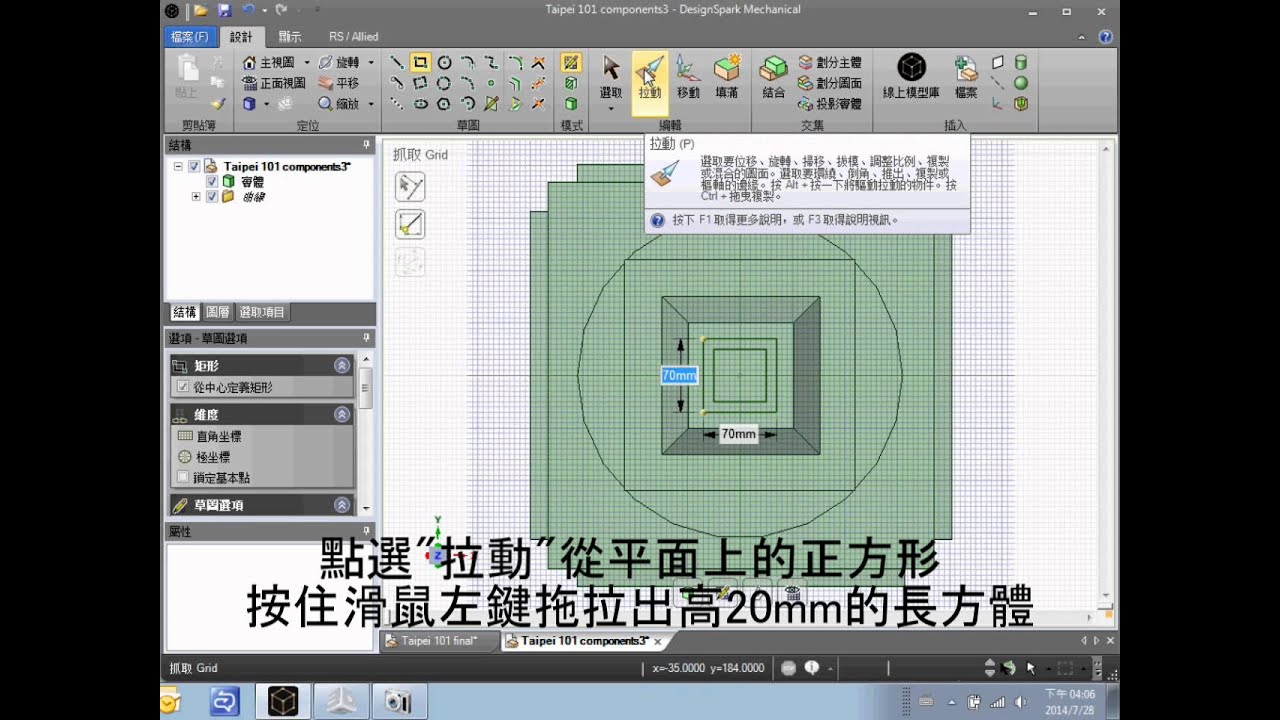1280x720 pixels.
Task: Switch to the 顯示 ribbon tab
Action: (x=290, y=37)
